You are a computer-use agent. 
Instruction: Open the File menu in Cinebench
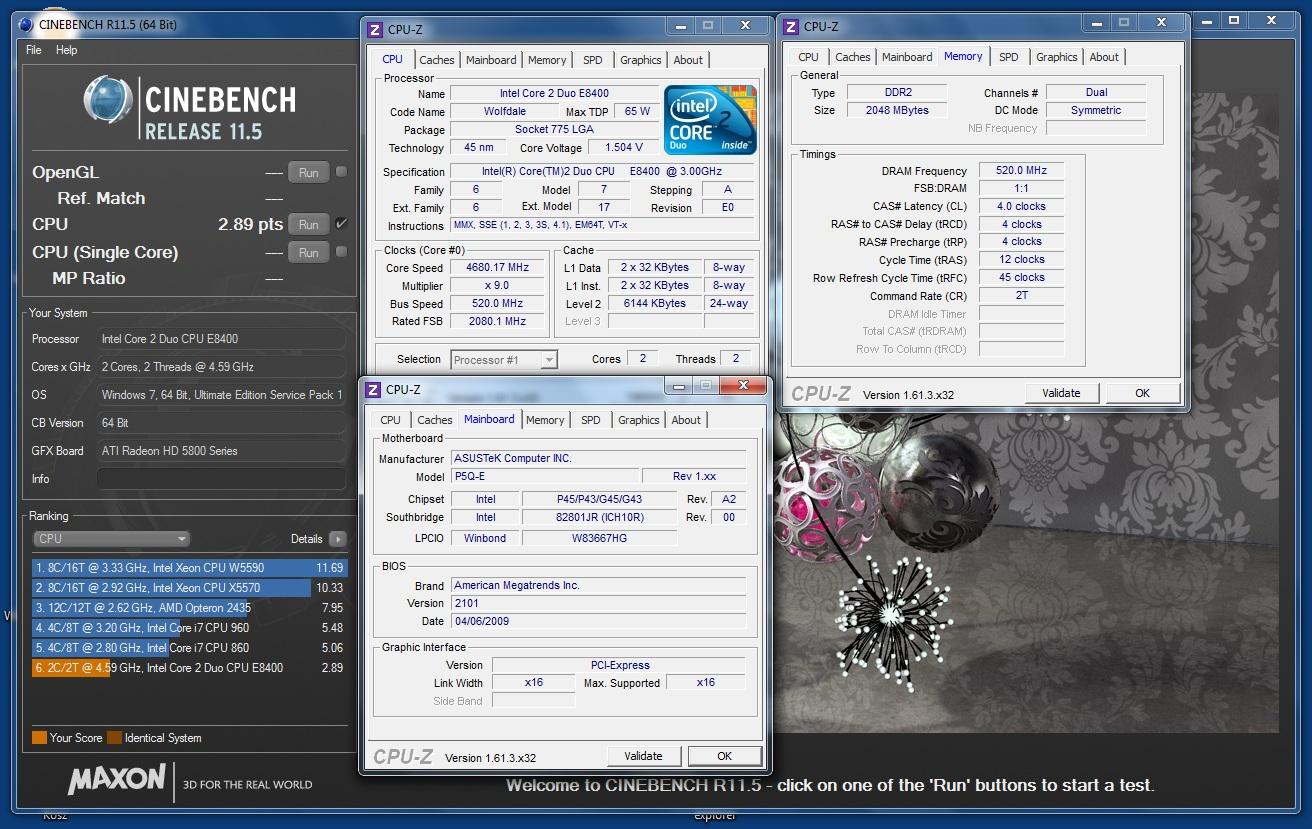pos(34,50)
